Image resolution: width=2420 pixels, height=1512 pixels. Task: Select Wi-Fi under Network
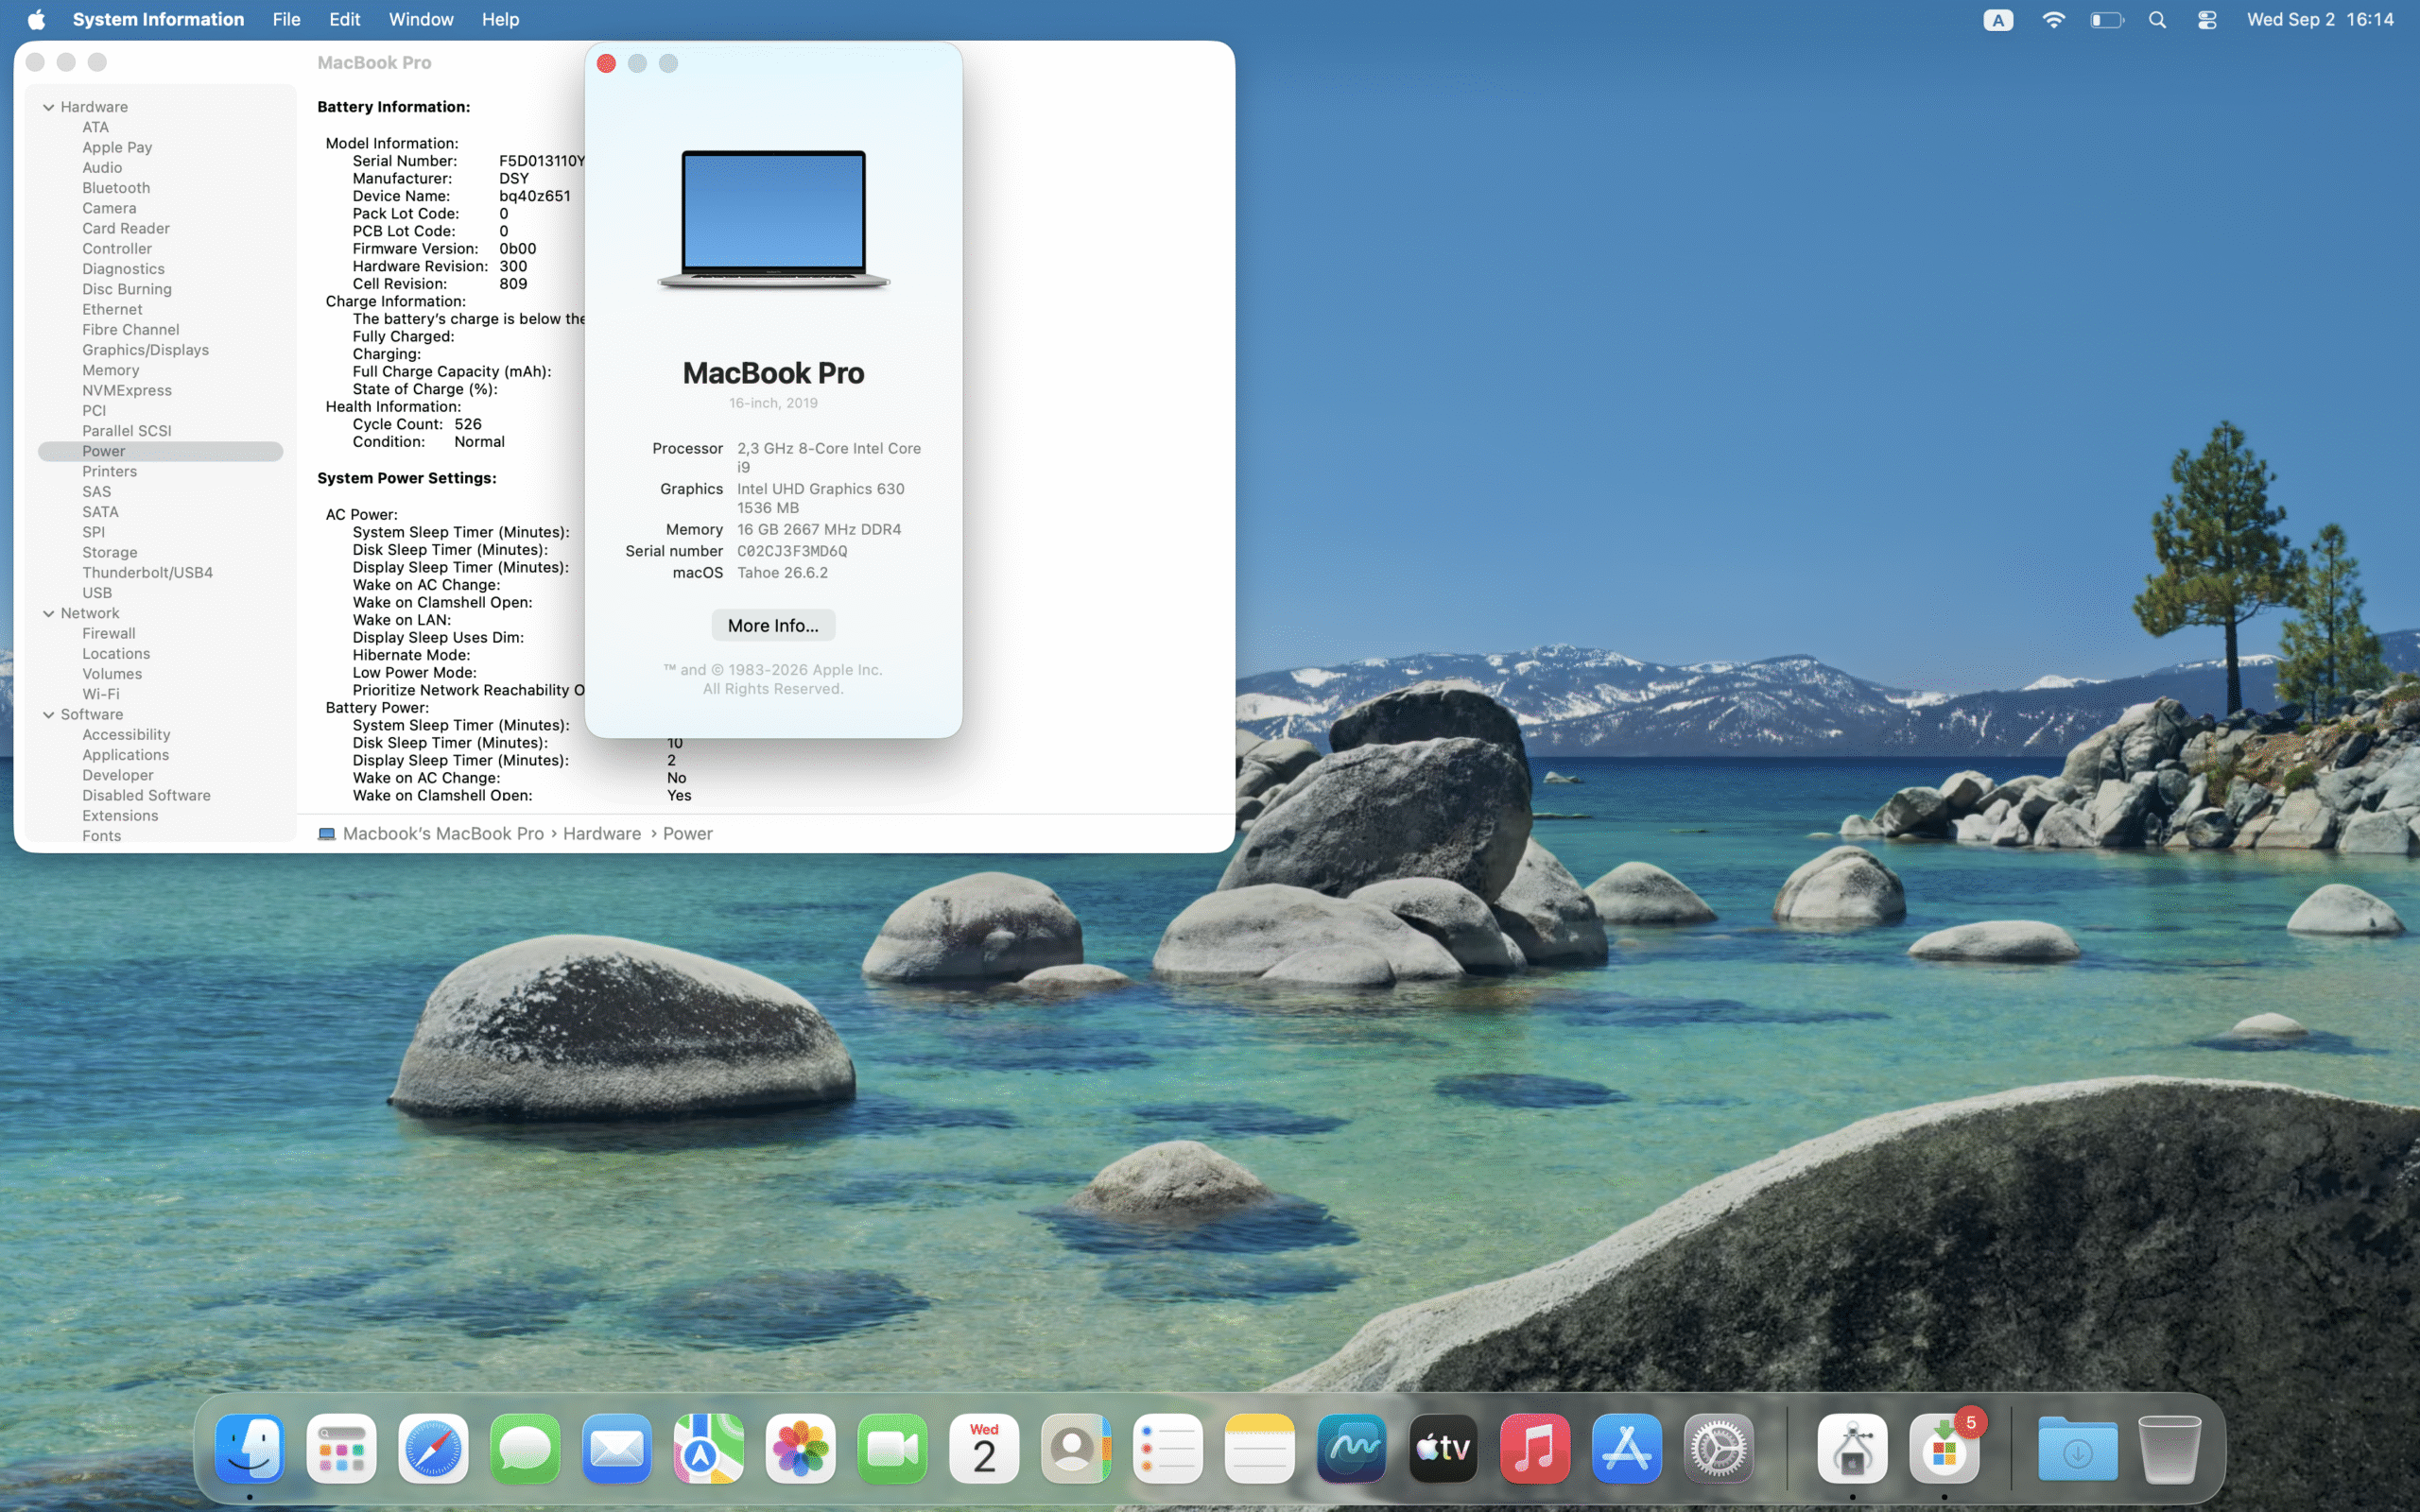point(101,694)
